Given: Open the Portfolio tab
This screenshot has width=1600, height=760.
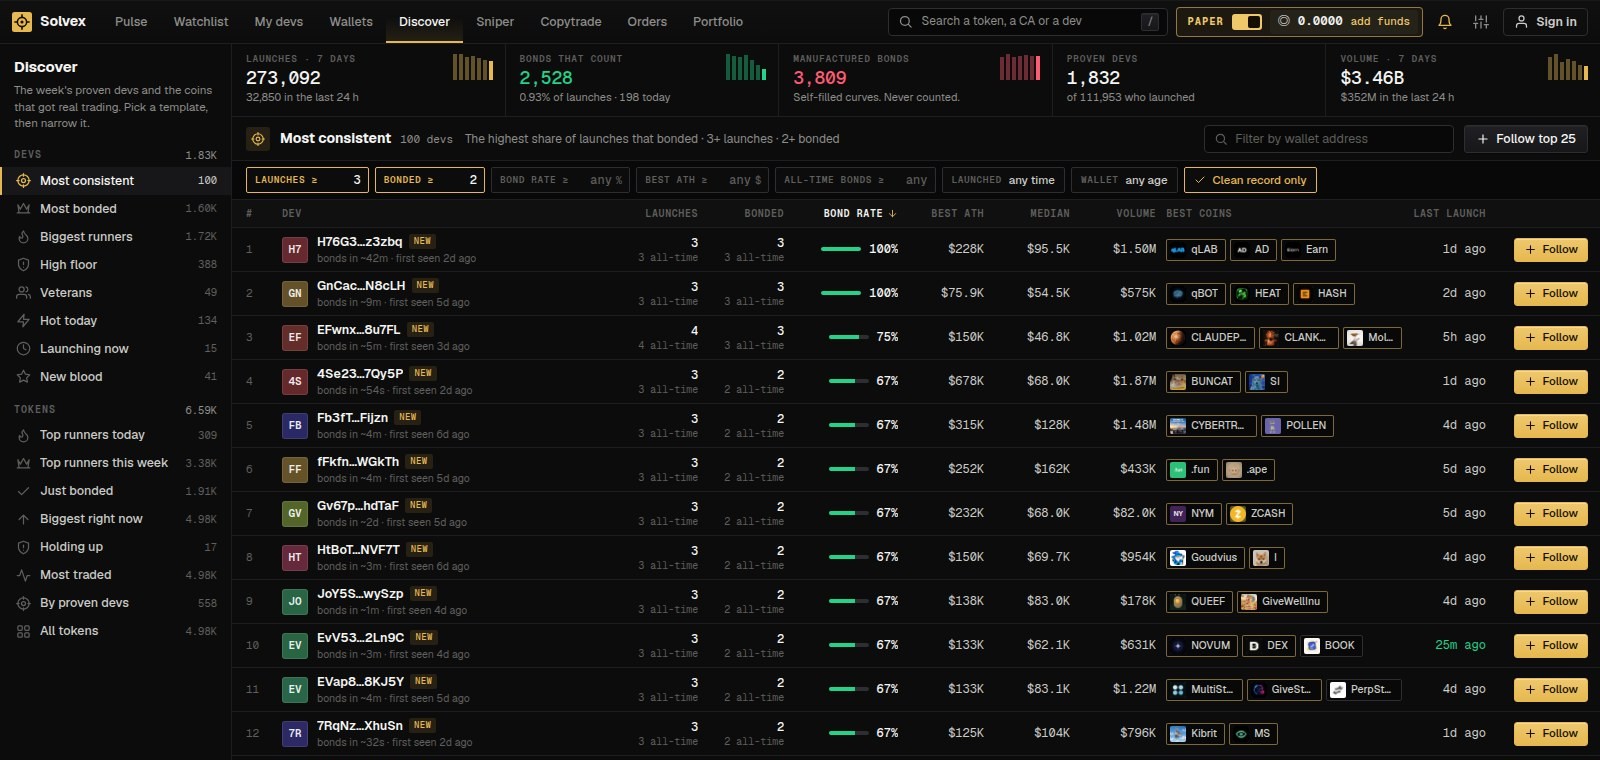Looking at the screenshot, I should [x=718, y=21].
